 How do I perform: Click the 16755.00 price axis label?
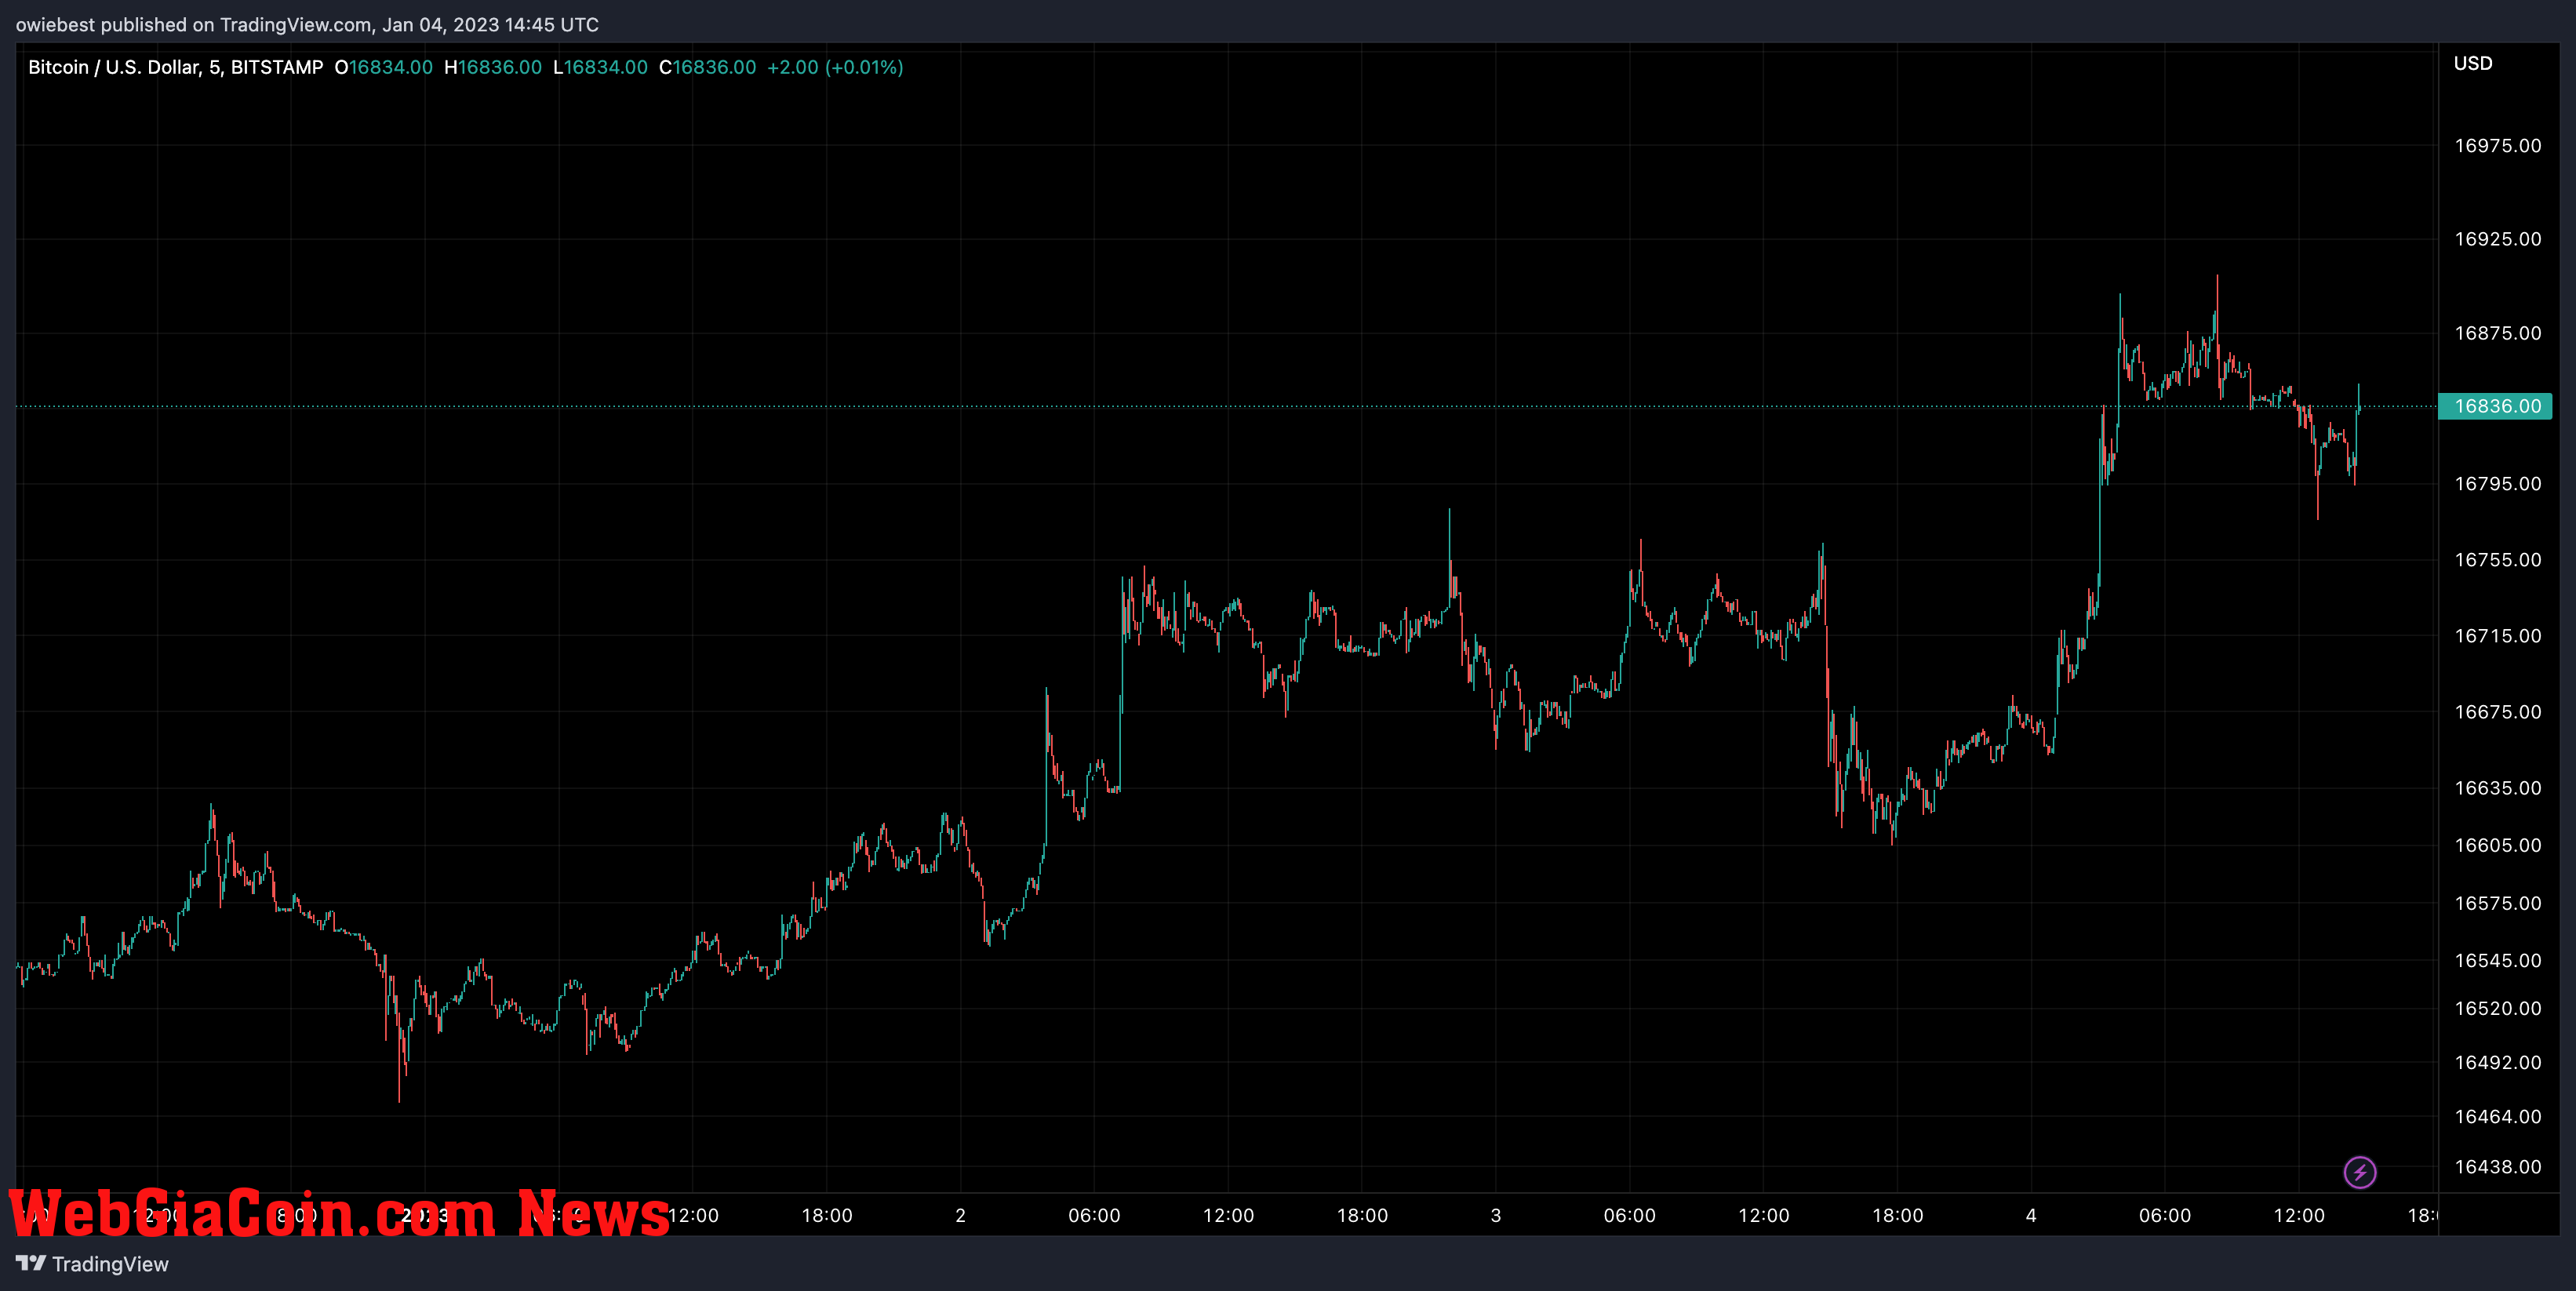click(x=2497, y=560)
